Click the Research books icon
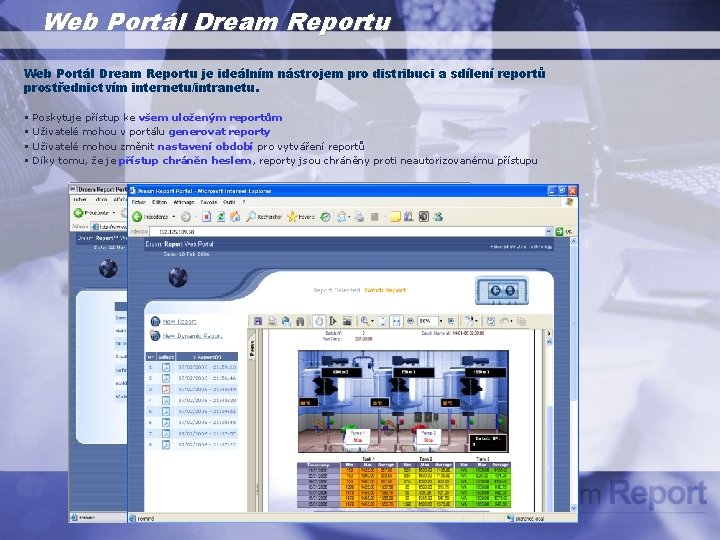Image resolution: width=720 pixels, height=540 pixels. tap(409, 216)
